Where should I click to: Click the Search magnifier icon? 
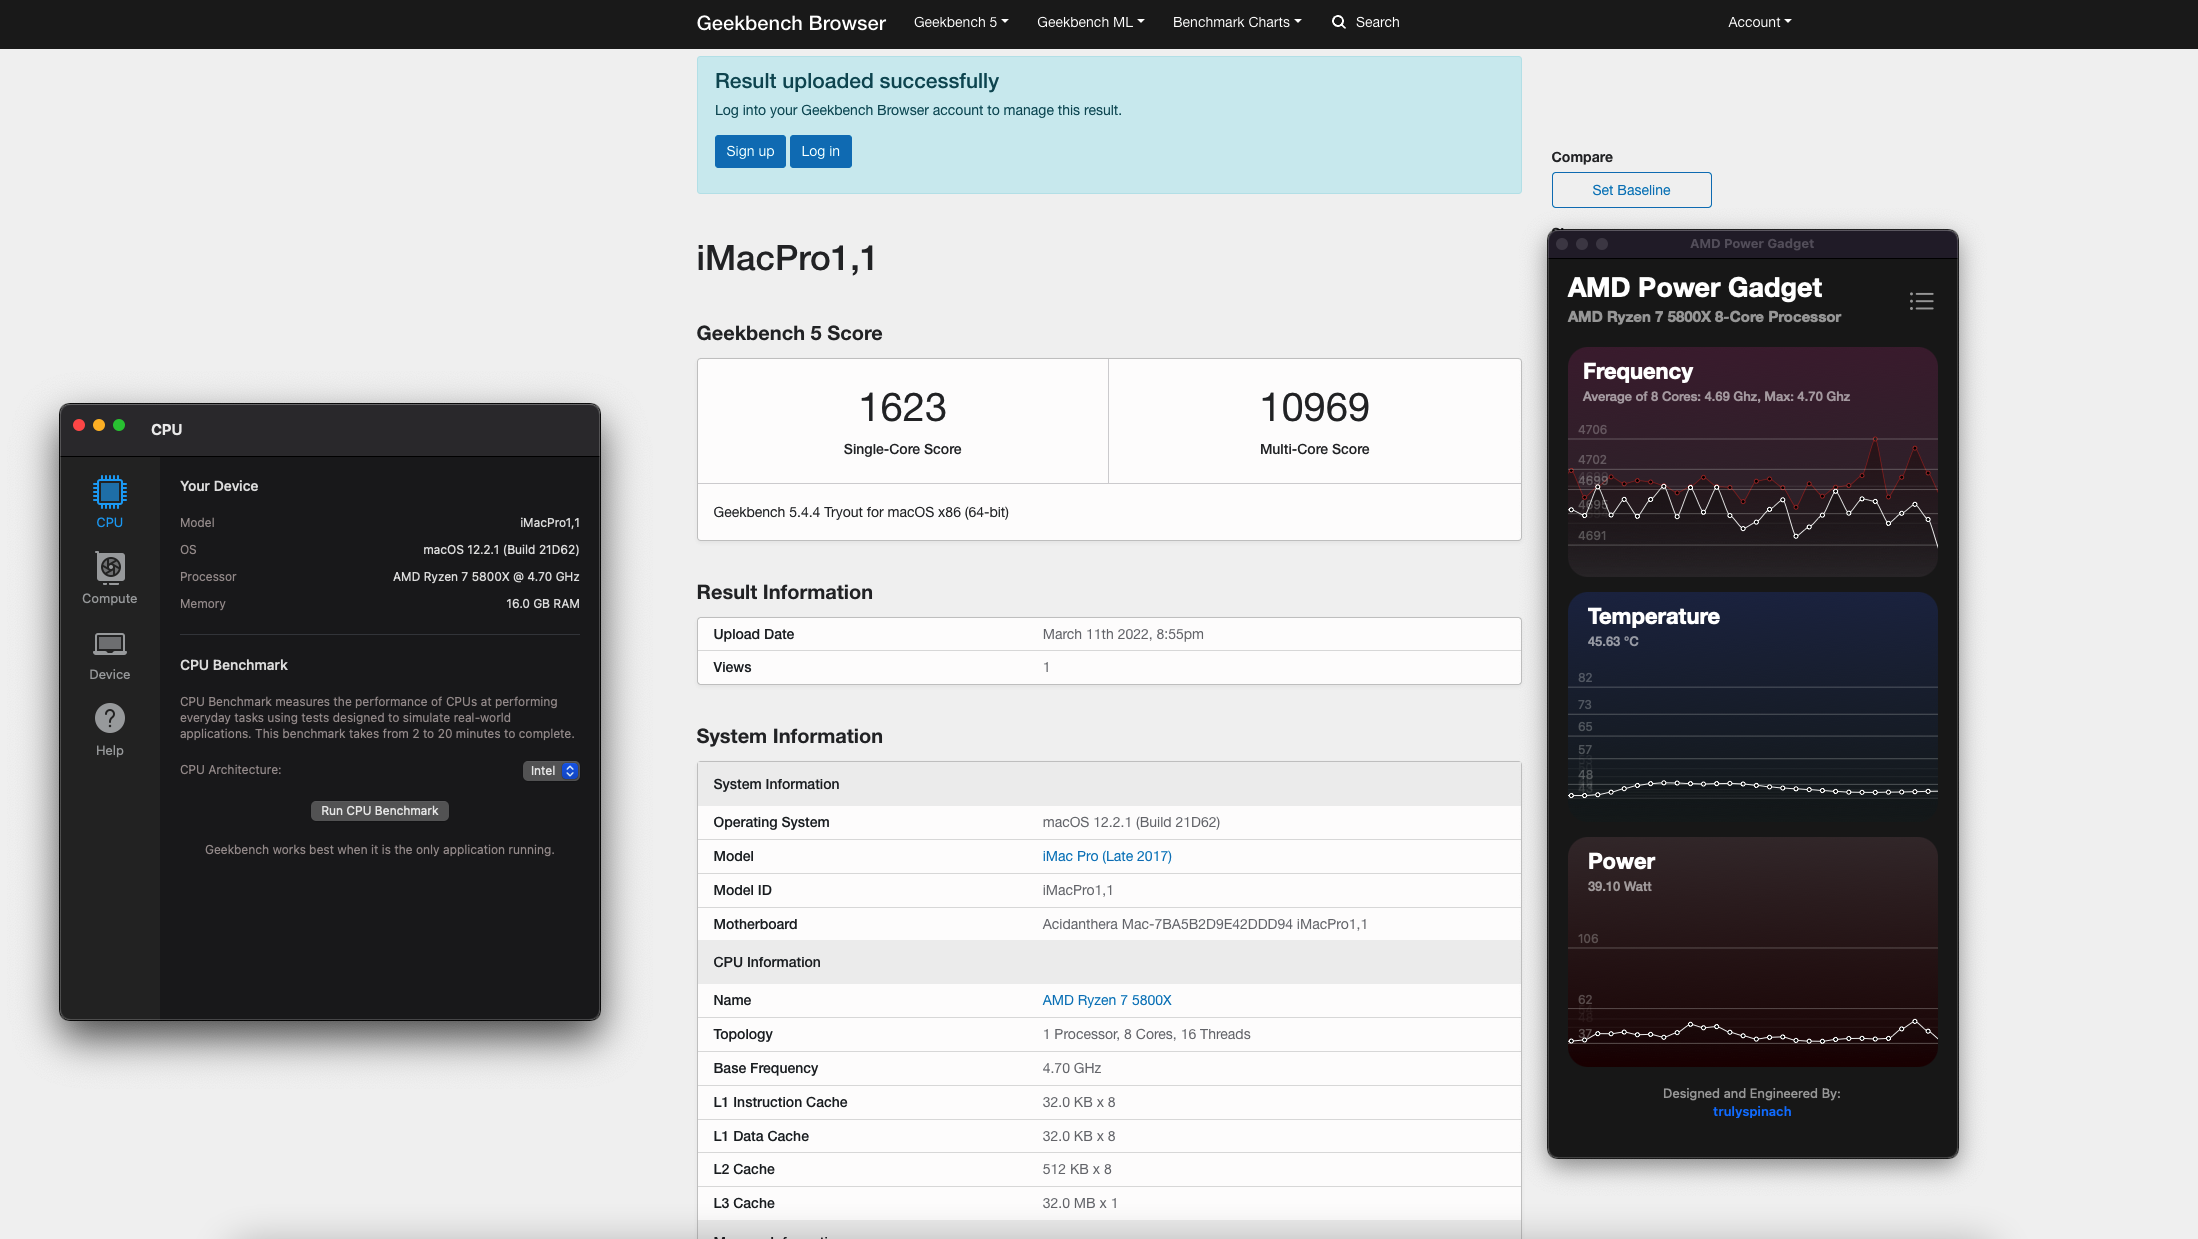pos(1338,22)
